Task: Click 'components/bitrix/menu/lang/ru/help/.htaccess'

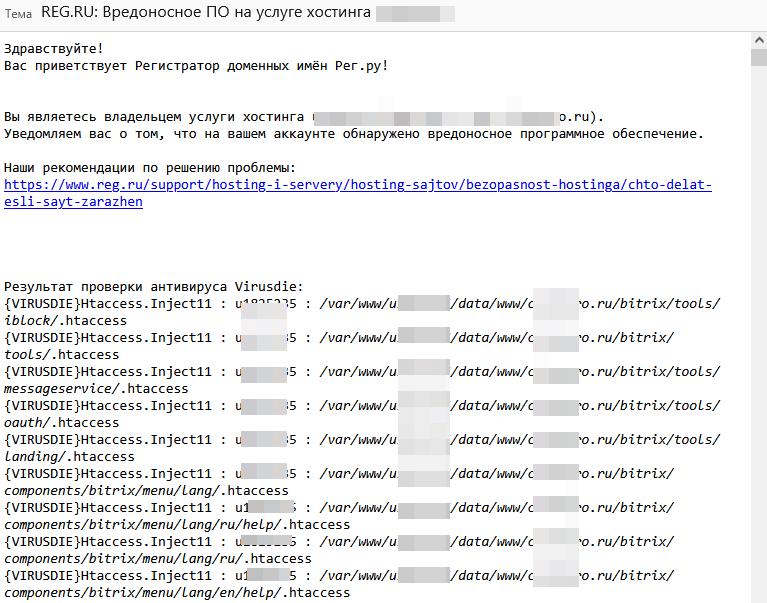Action: coord(177,525)
